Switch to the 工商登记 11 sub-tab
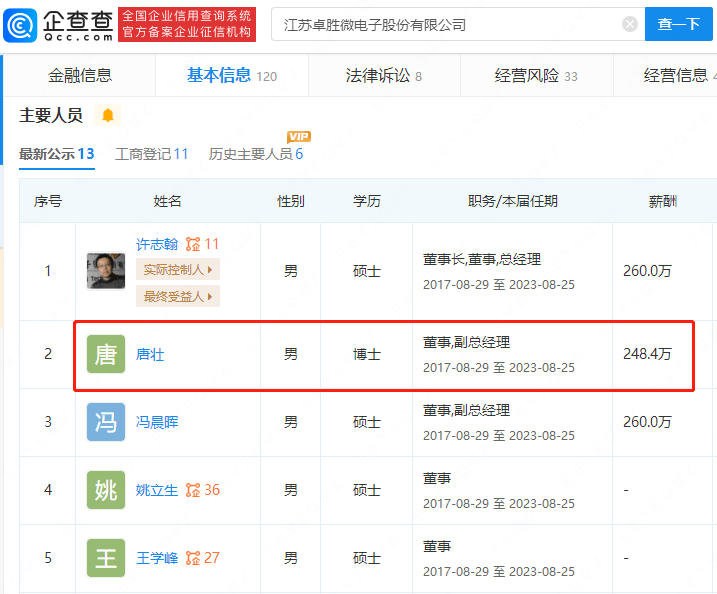This screenshot has height=594, width=717. tap(151, 154)
